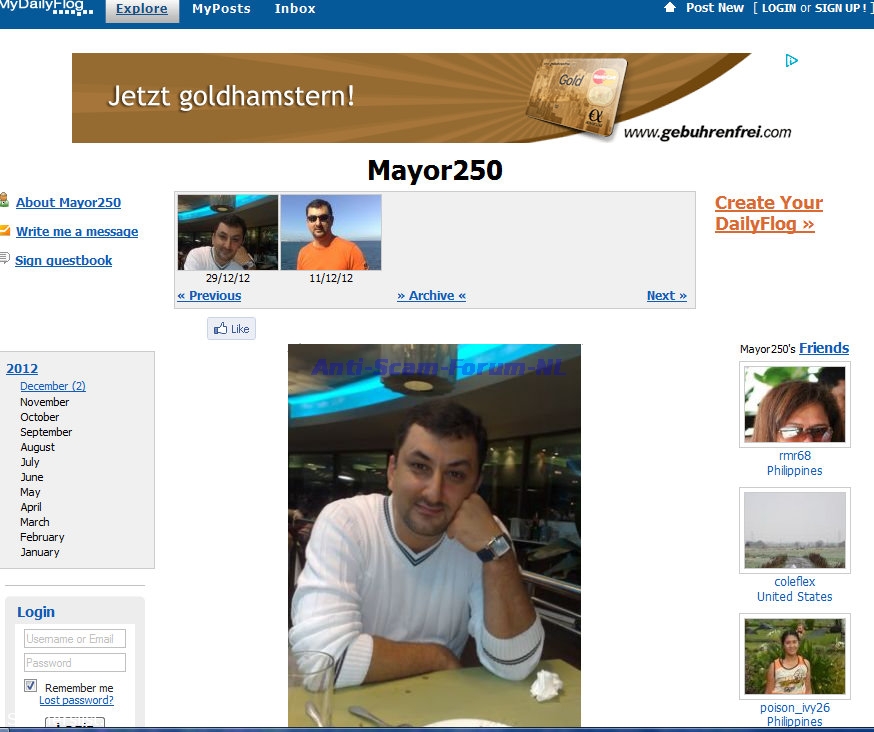Expand the 2012 archive year
The image size is (874, 732).
22,369
